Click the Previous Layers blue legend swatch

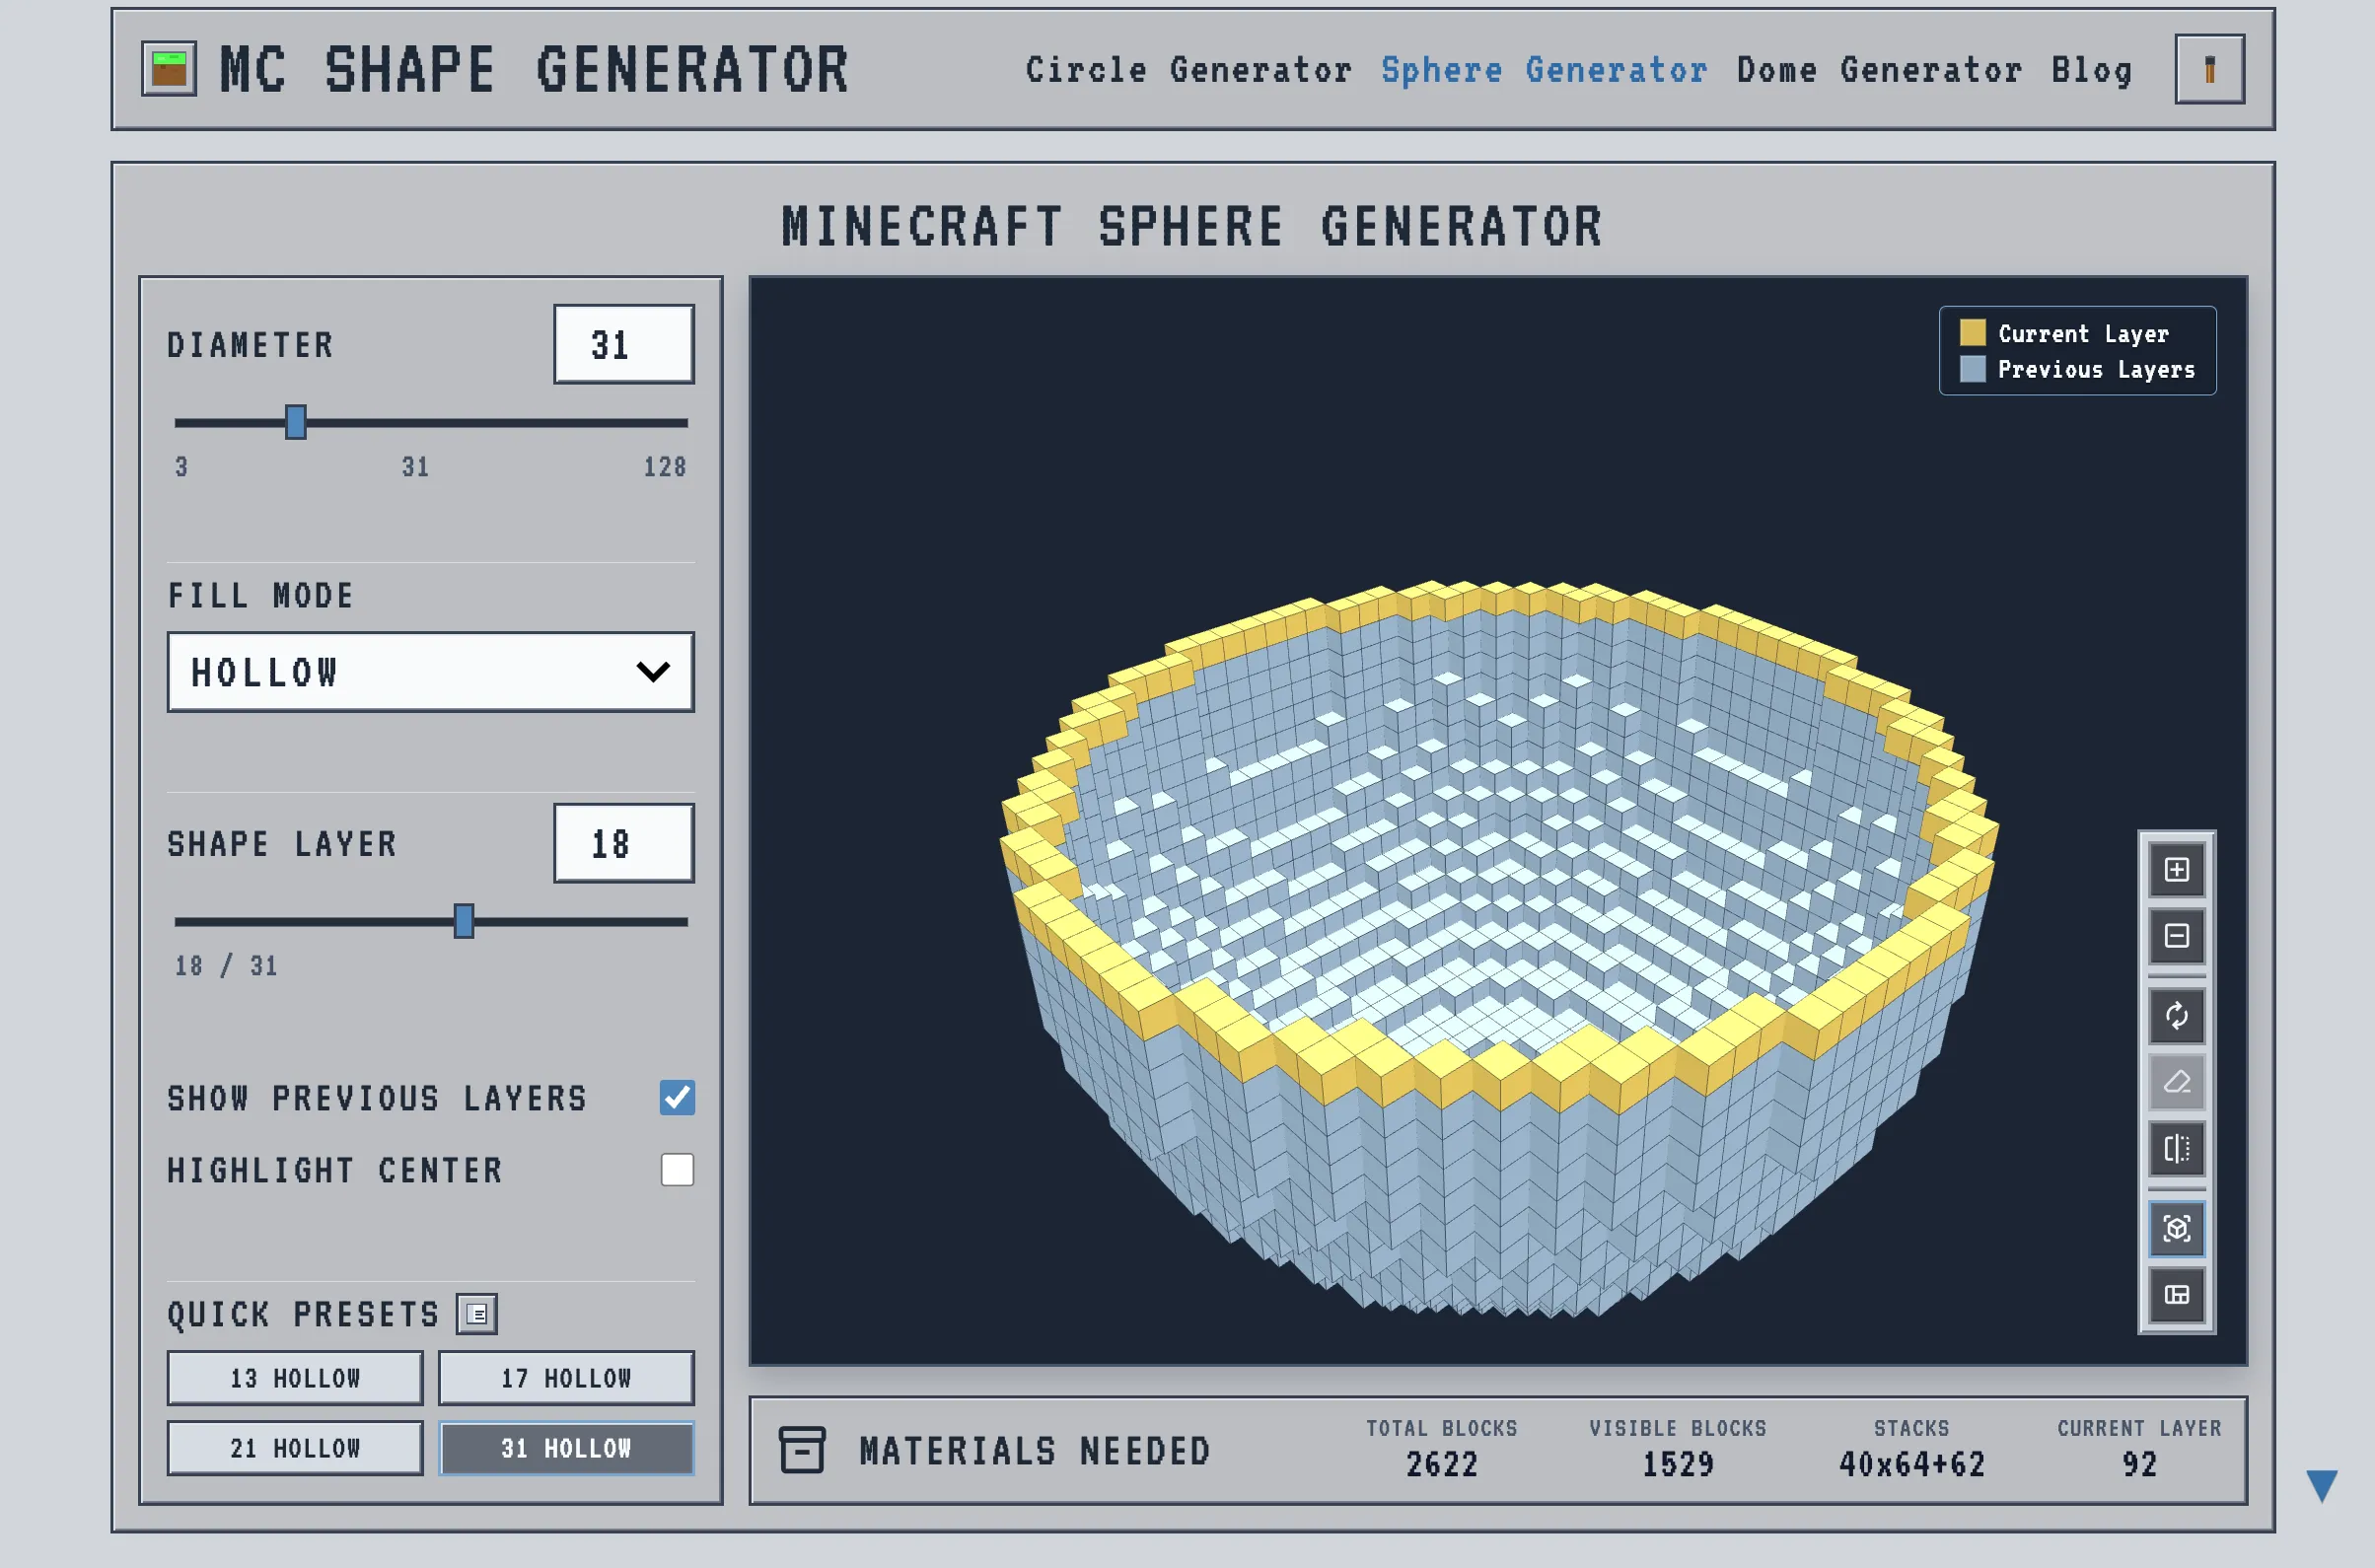click(1972, 369)
